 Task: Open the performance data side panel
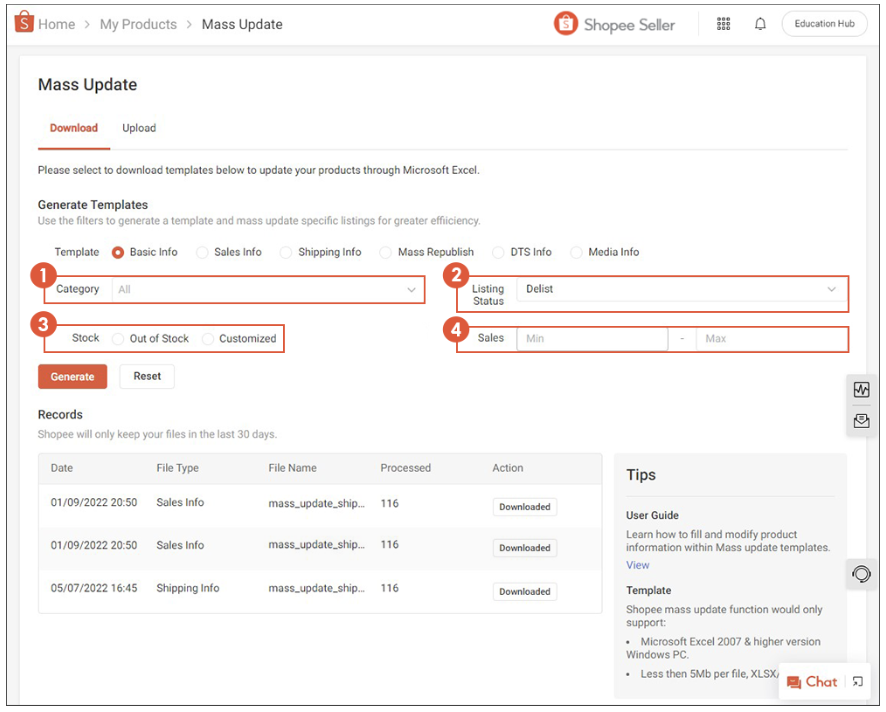point(861,389)
